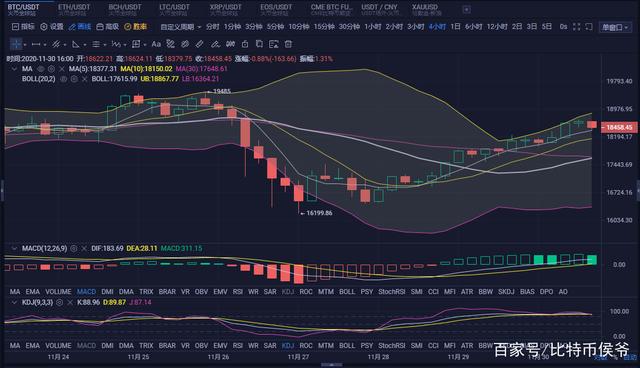The width and height of the screenshot is (640, 368).
Task: Select the wave pattern drawing tool
Action: (116, 44)
